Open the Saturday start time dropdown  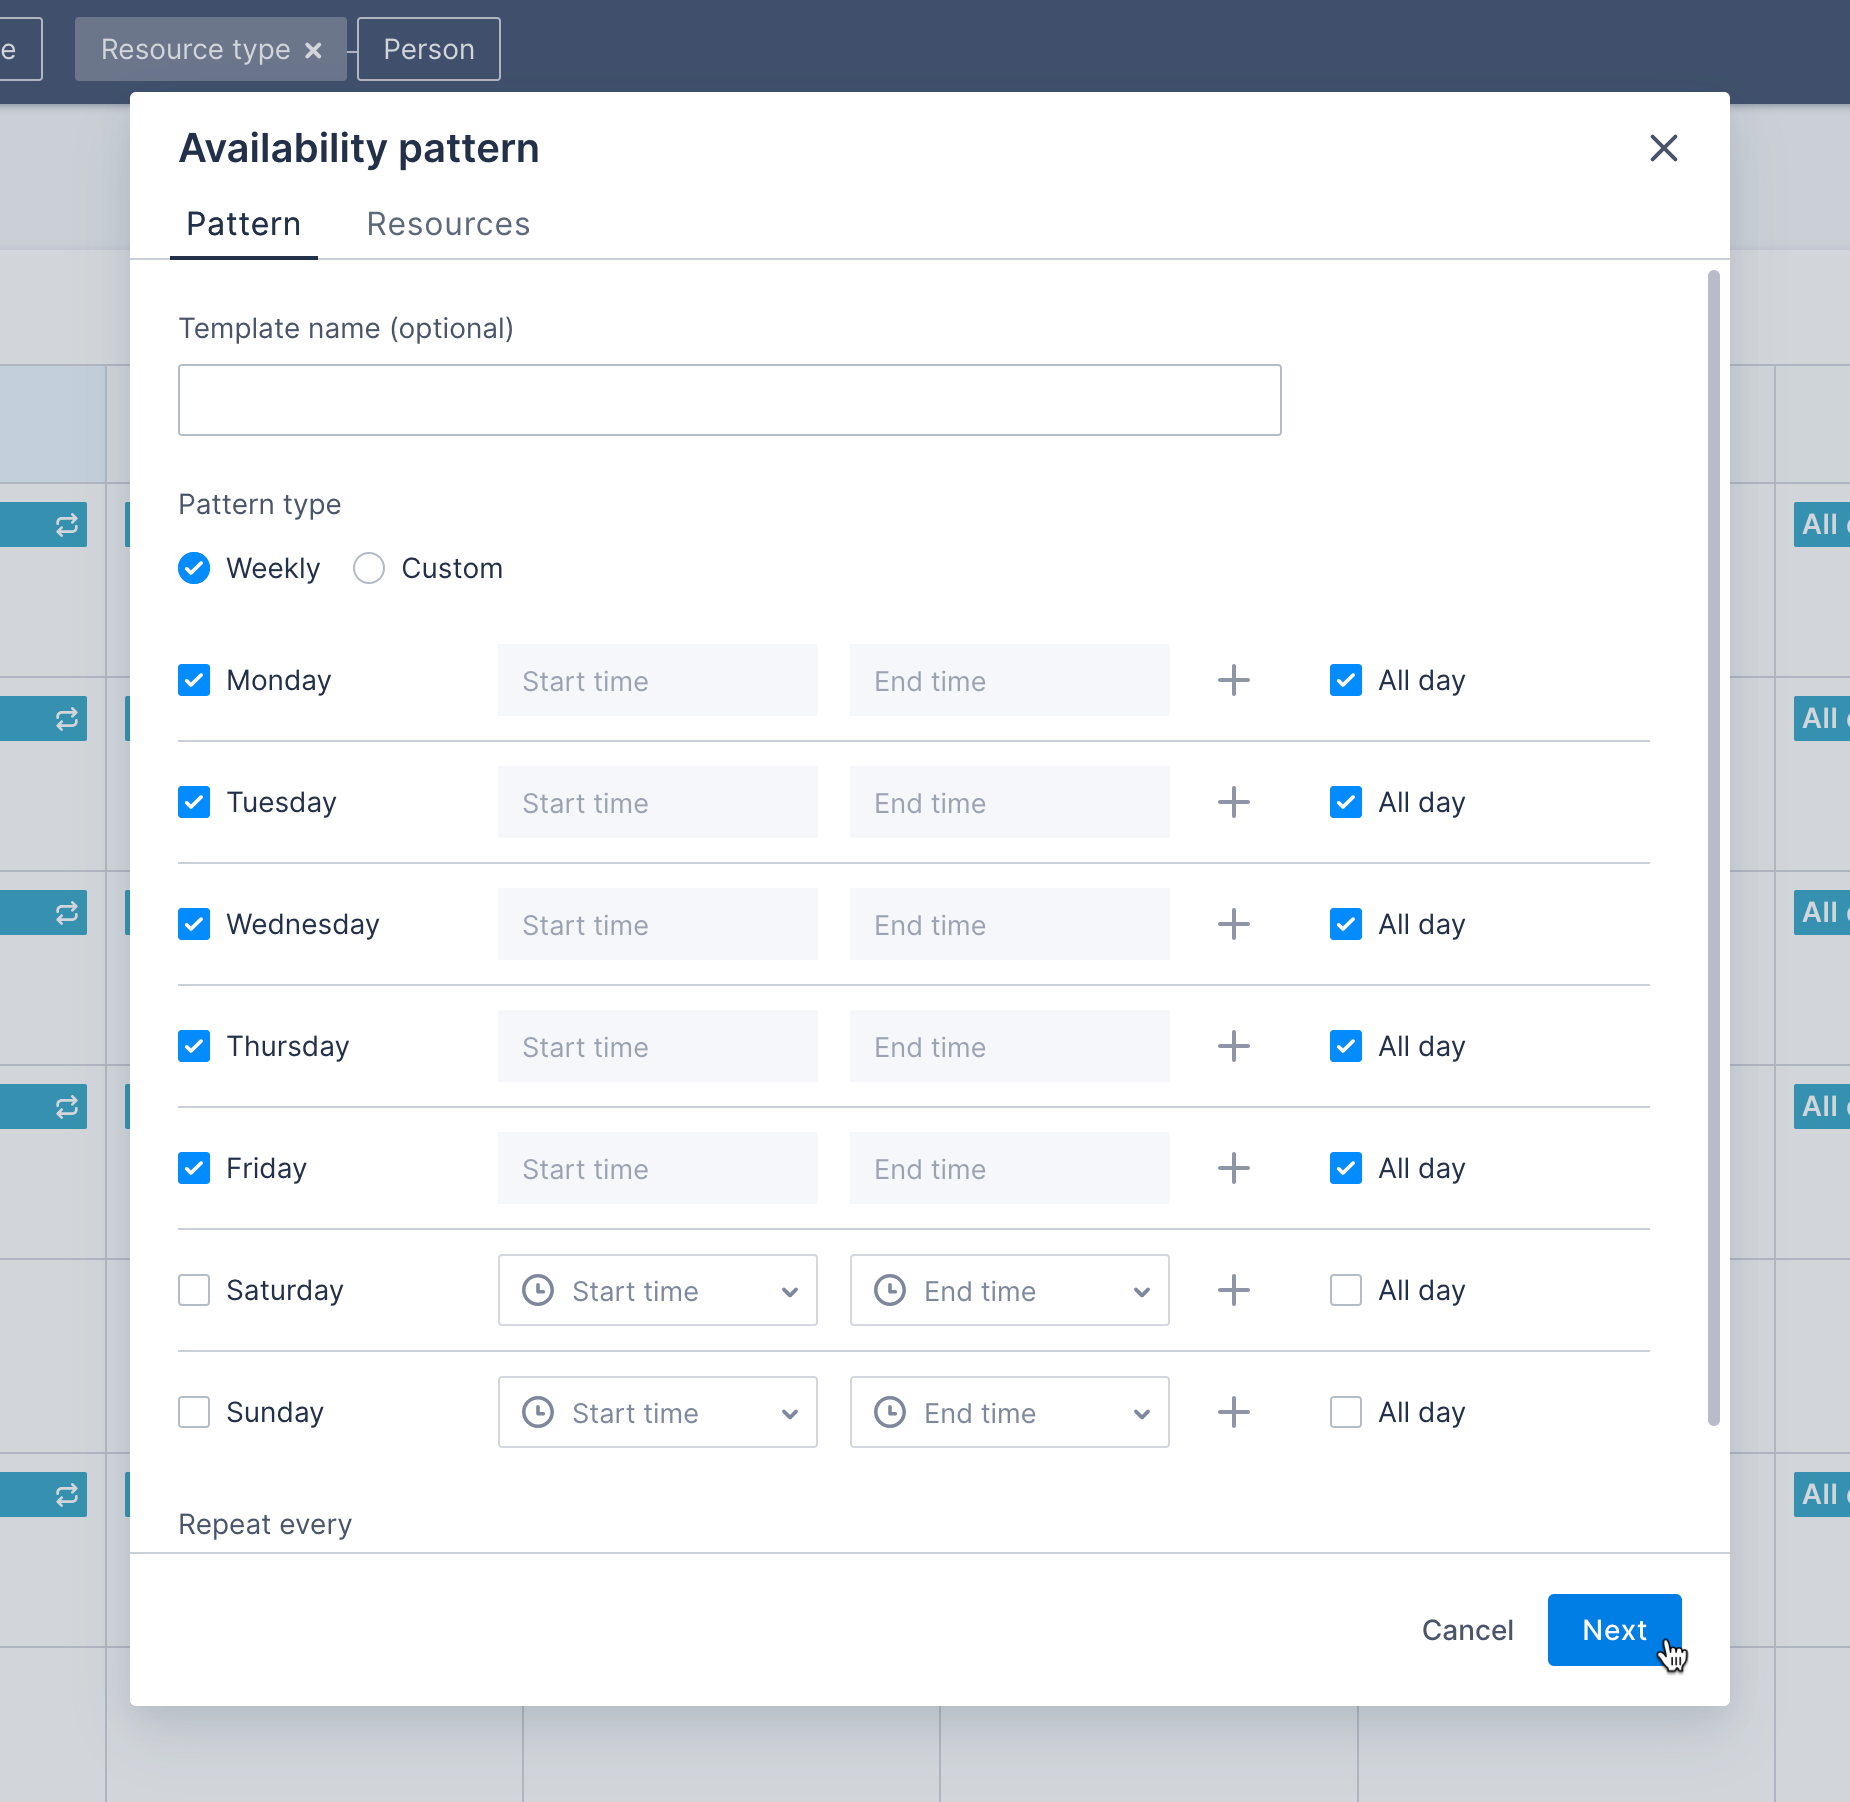tap(791, 1290)
